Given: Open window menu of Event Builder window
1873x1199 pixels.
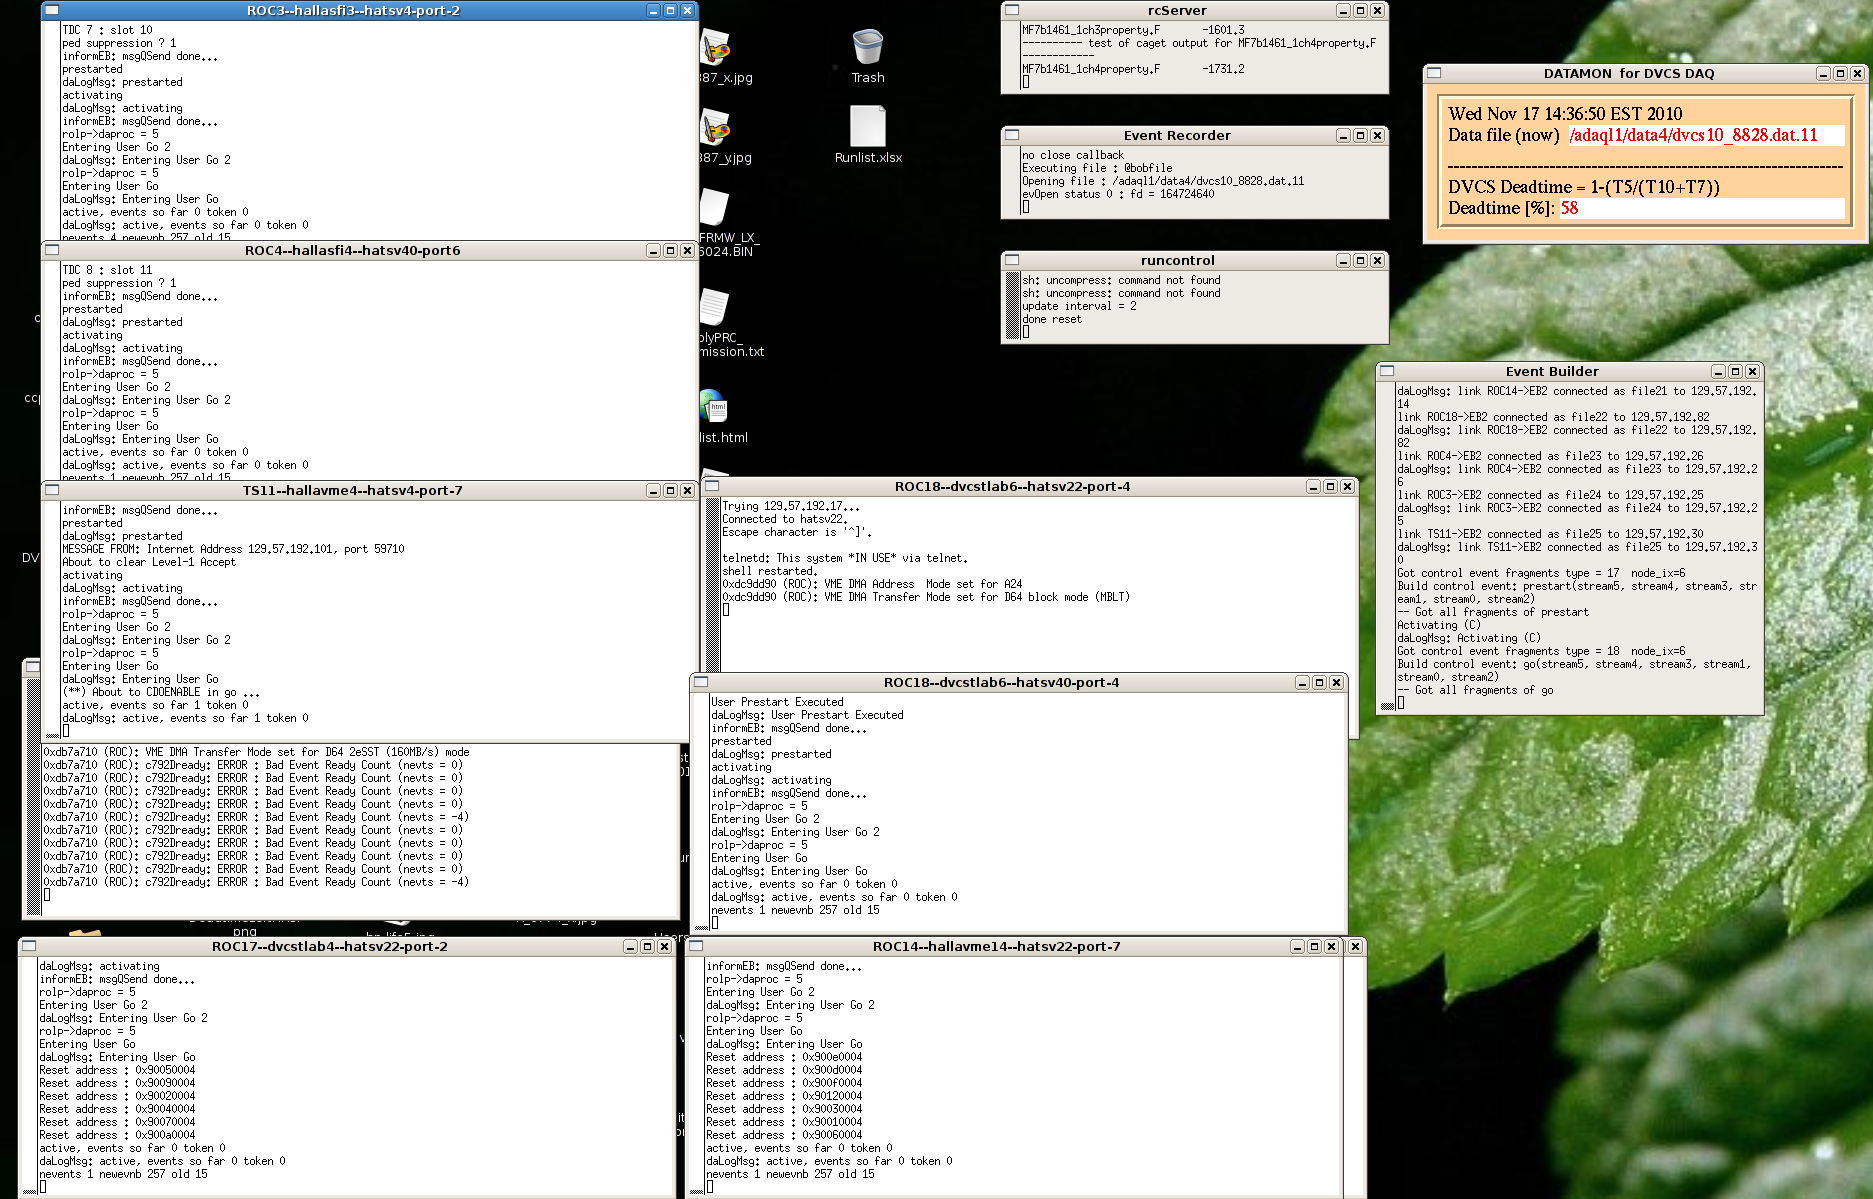Looking at the screenshot, I should tap(1387, 371).
